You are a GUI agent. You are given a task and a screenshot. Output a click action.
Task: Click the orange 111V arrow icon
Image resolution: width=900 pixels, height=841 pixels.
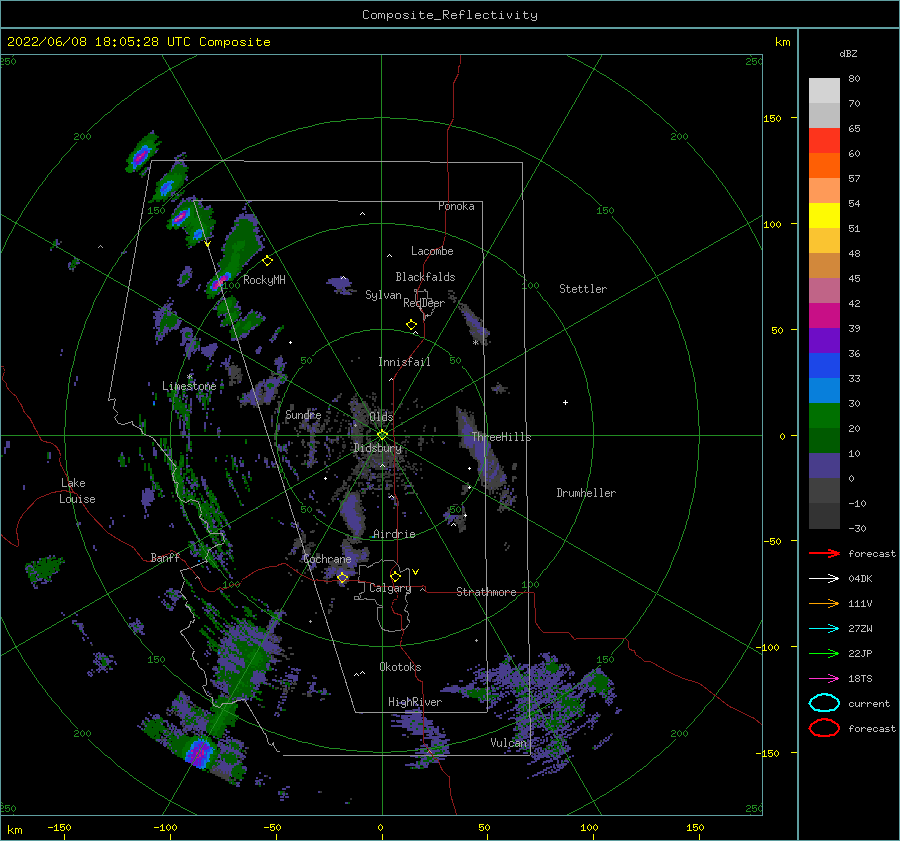[x=824, y=603]
